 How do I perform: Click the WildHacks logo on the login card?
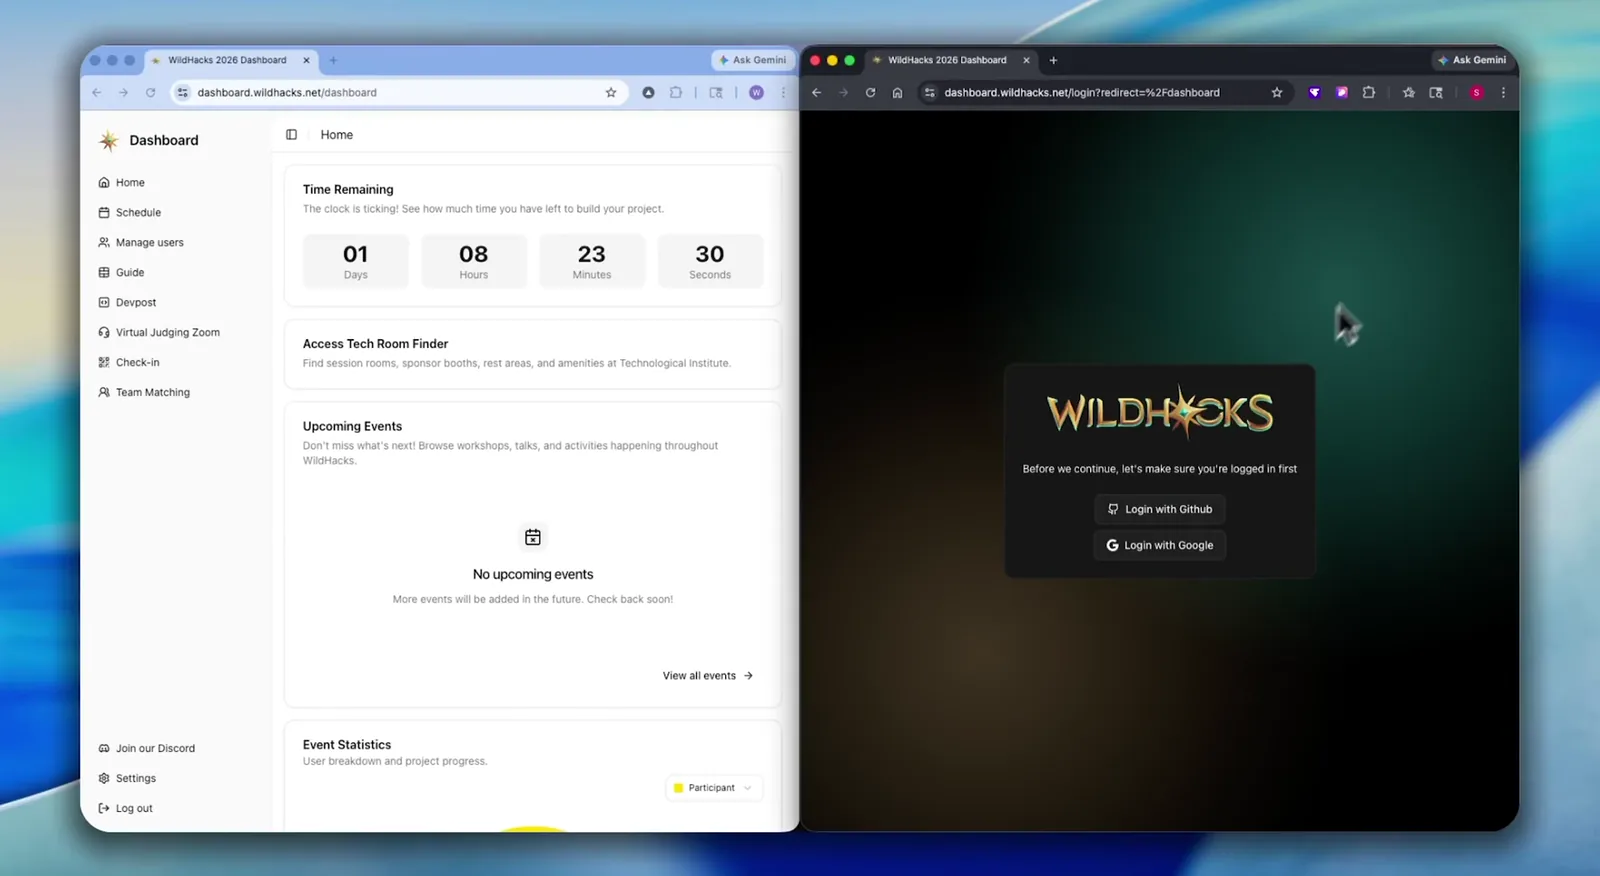click(x=1160, y=412)
